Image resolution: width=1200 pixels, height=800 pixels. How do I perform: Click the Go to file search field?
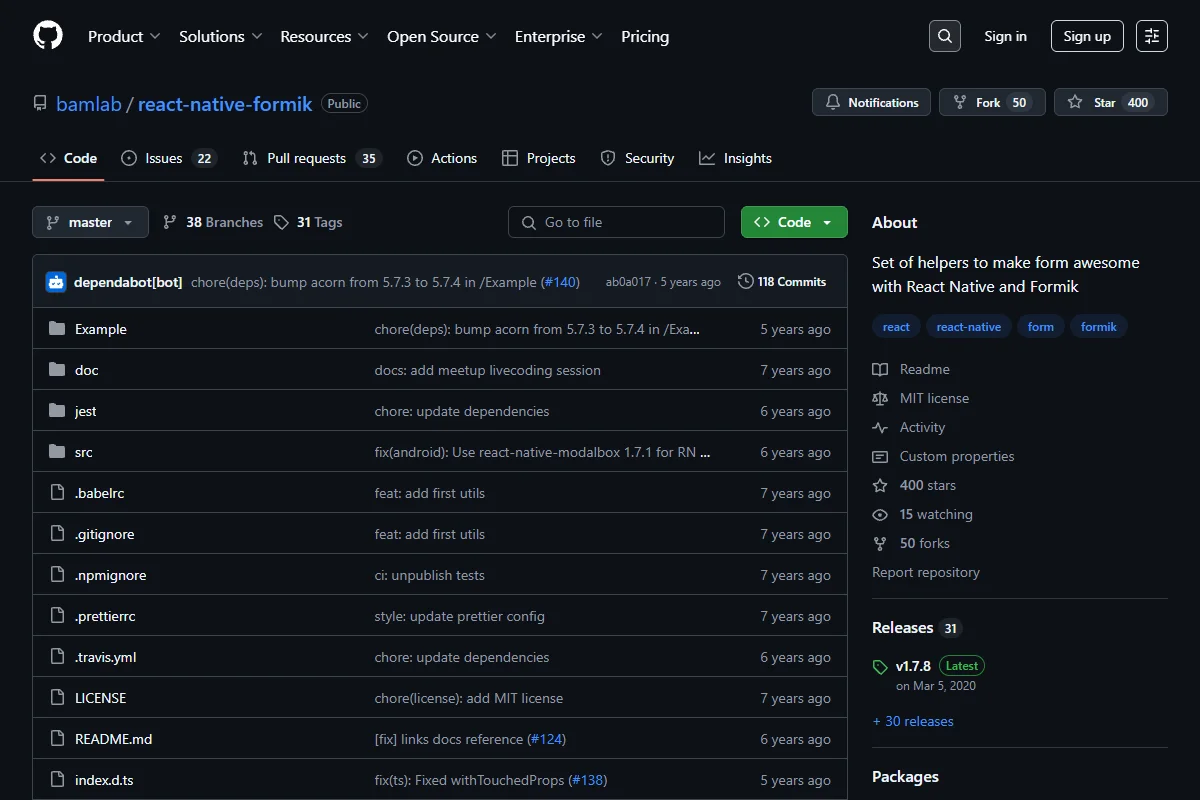point(616,222)
